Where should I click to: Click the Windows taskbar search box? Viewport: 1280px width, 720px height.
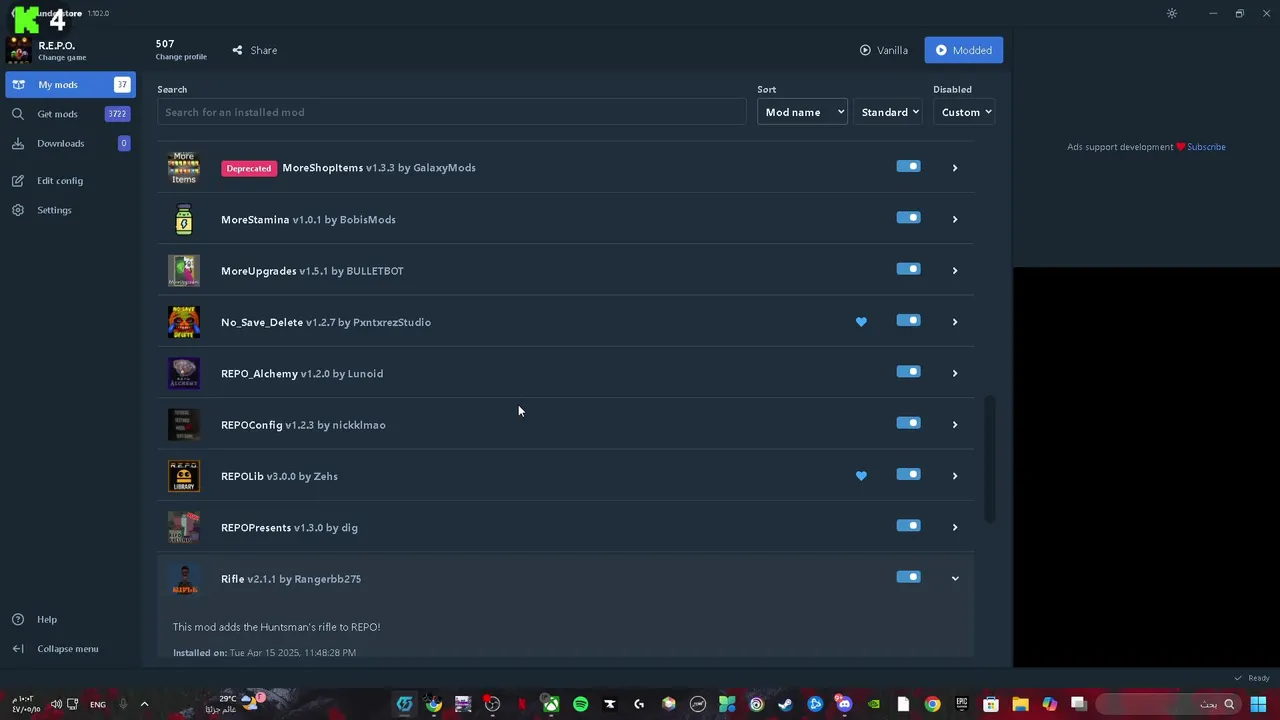click(1168, 704)
